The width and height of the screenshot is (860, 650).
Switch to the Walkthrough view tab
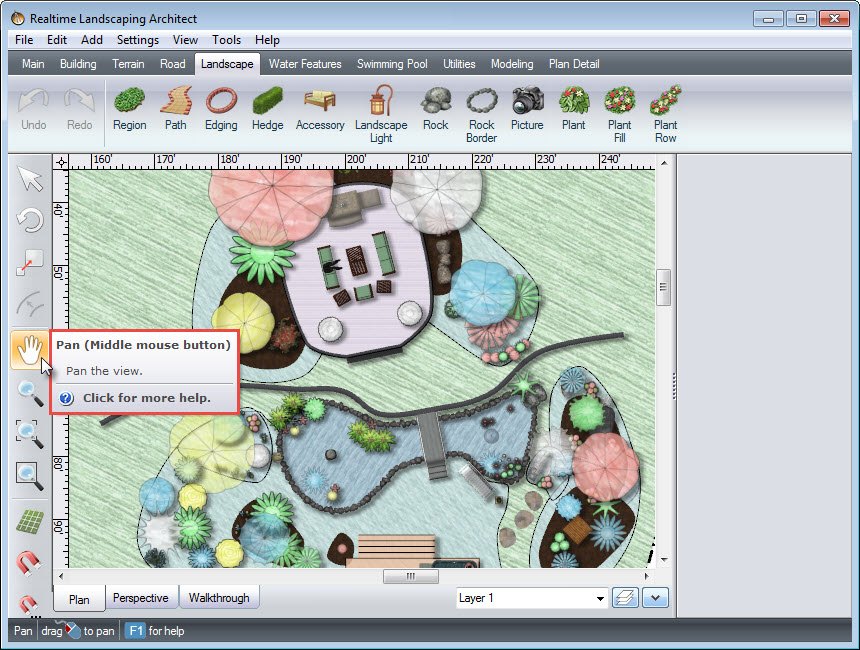tap(219, 598)
